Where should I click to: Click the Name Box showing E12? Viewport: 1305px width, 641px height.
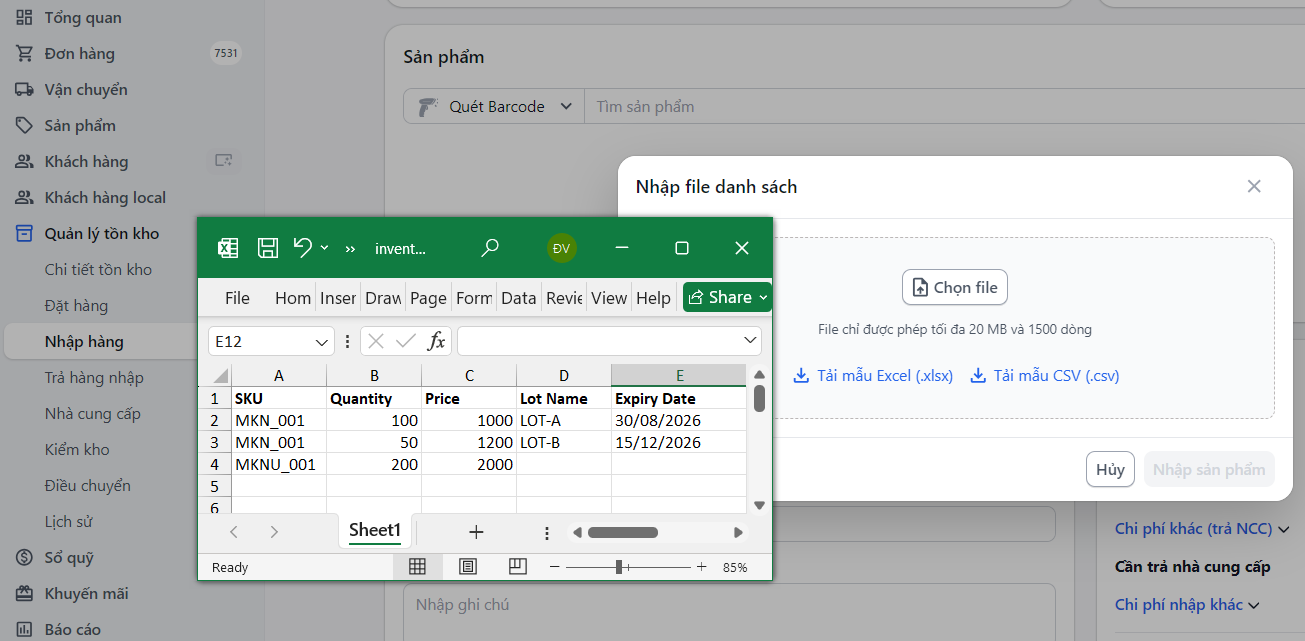point(260,341)
